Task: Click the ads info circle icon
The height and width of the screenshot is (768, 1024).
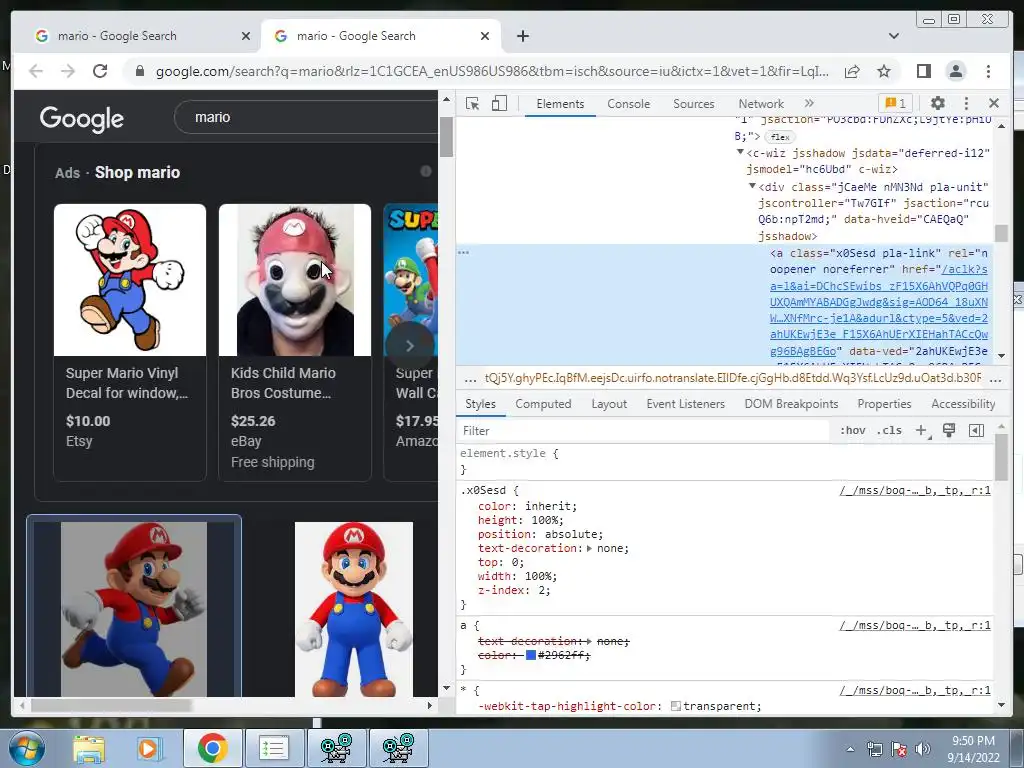Action: (426, 171)
